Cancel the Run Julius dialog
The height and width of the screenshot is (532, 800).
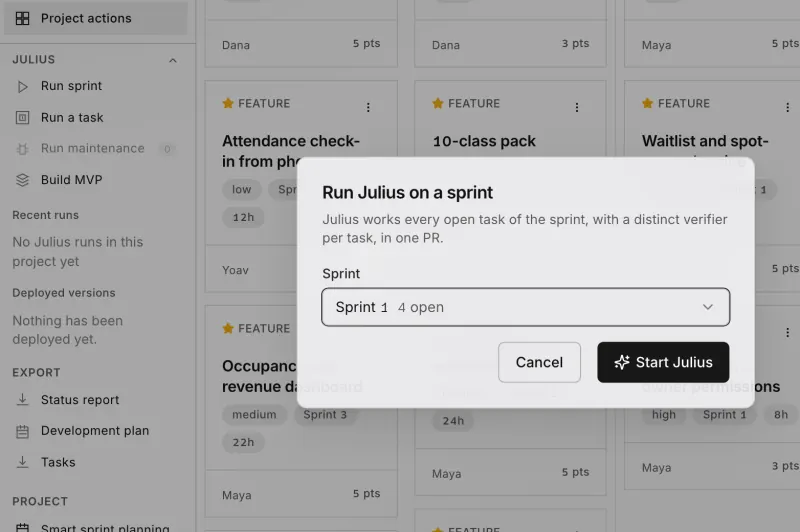click(x=539, y=362)
